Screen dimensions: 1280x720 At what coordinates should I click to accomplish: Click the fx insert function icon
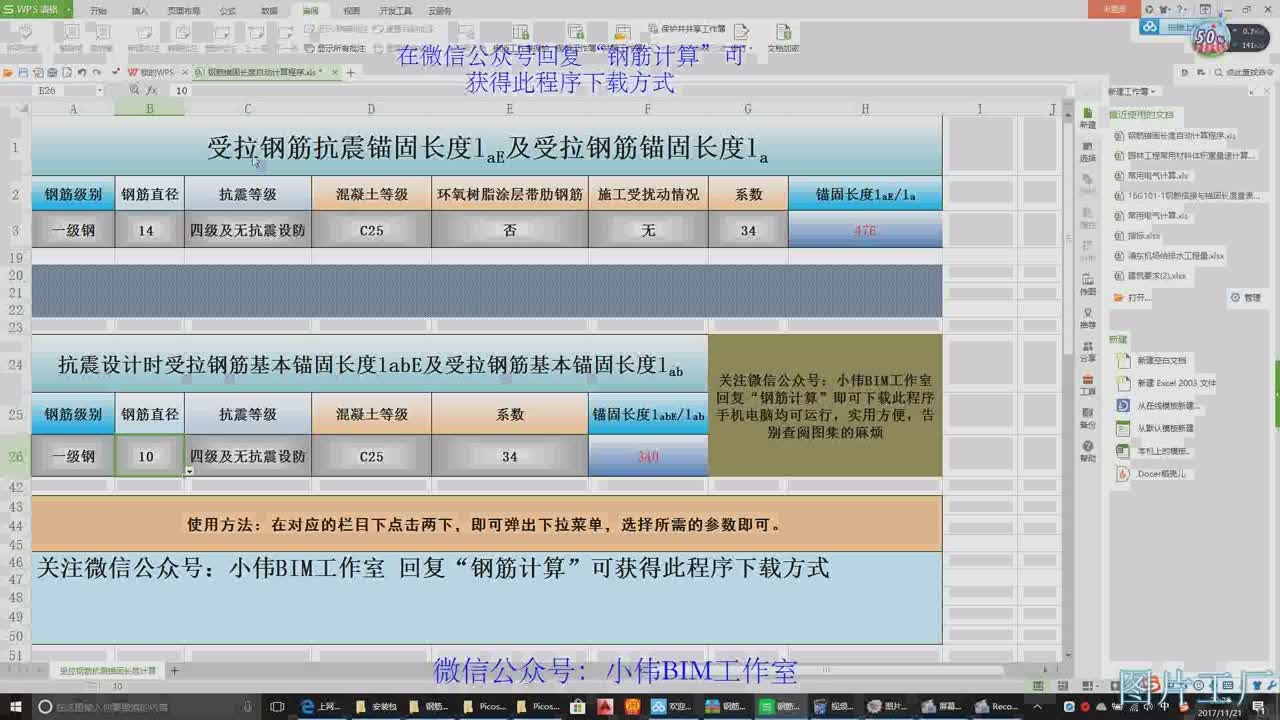[152, 90]
